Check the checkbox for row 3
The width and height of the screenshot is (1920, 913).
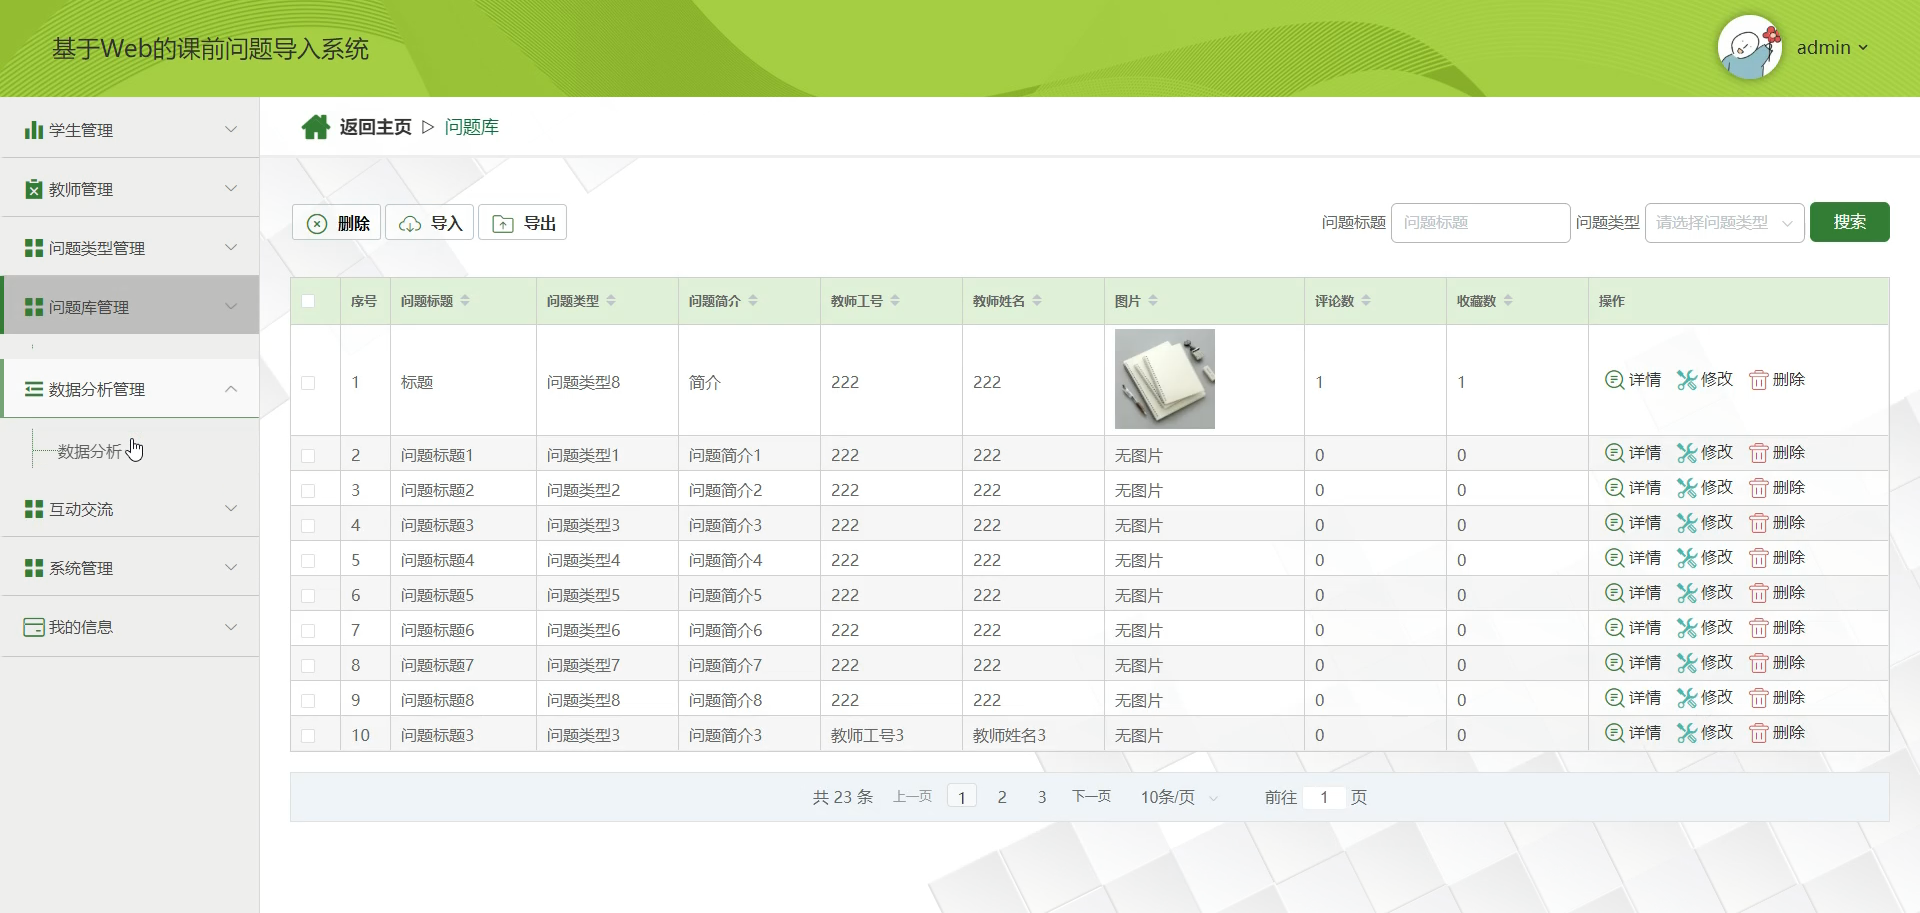(x=308, y=491)
